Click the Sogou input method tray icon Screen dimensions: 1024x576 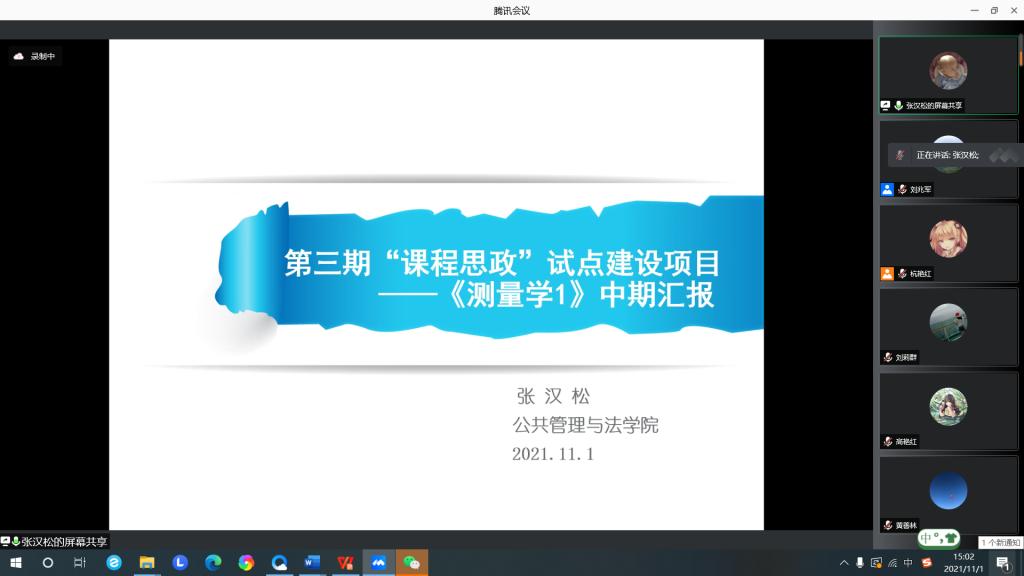(926, 563)
